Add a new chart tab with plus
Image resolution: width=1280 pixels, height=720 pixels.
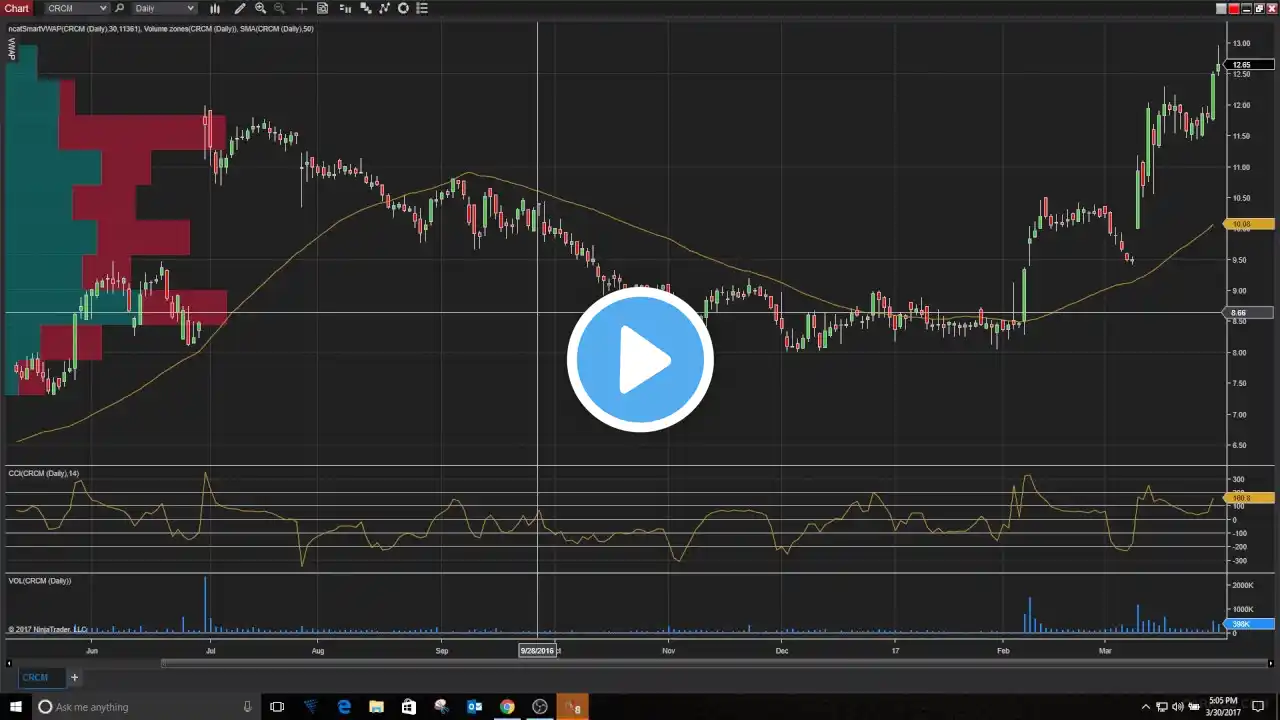pyautogui.click(x=74, y=677)
